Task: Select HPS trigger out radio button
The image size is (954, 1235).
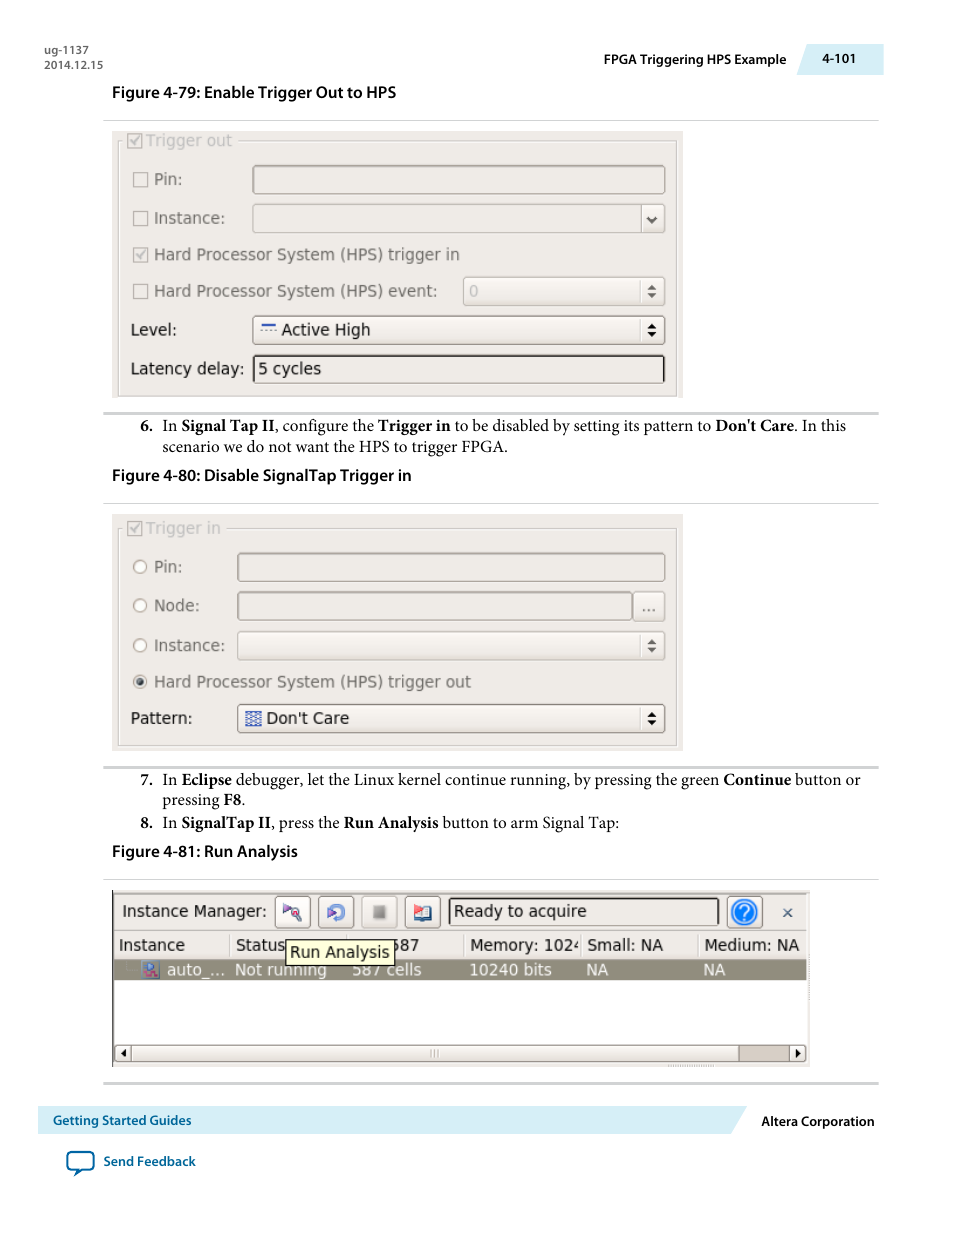Action: tap(140, 682)
